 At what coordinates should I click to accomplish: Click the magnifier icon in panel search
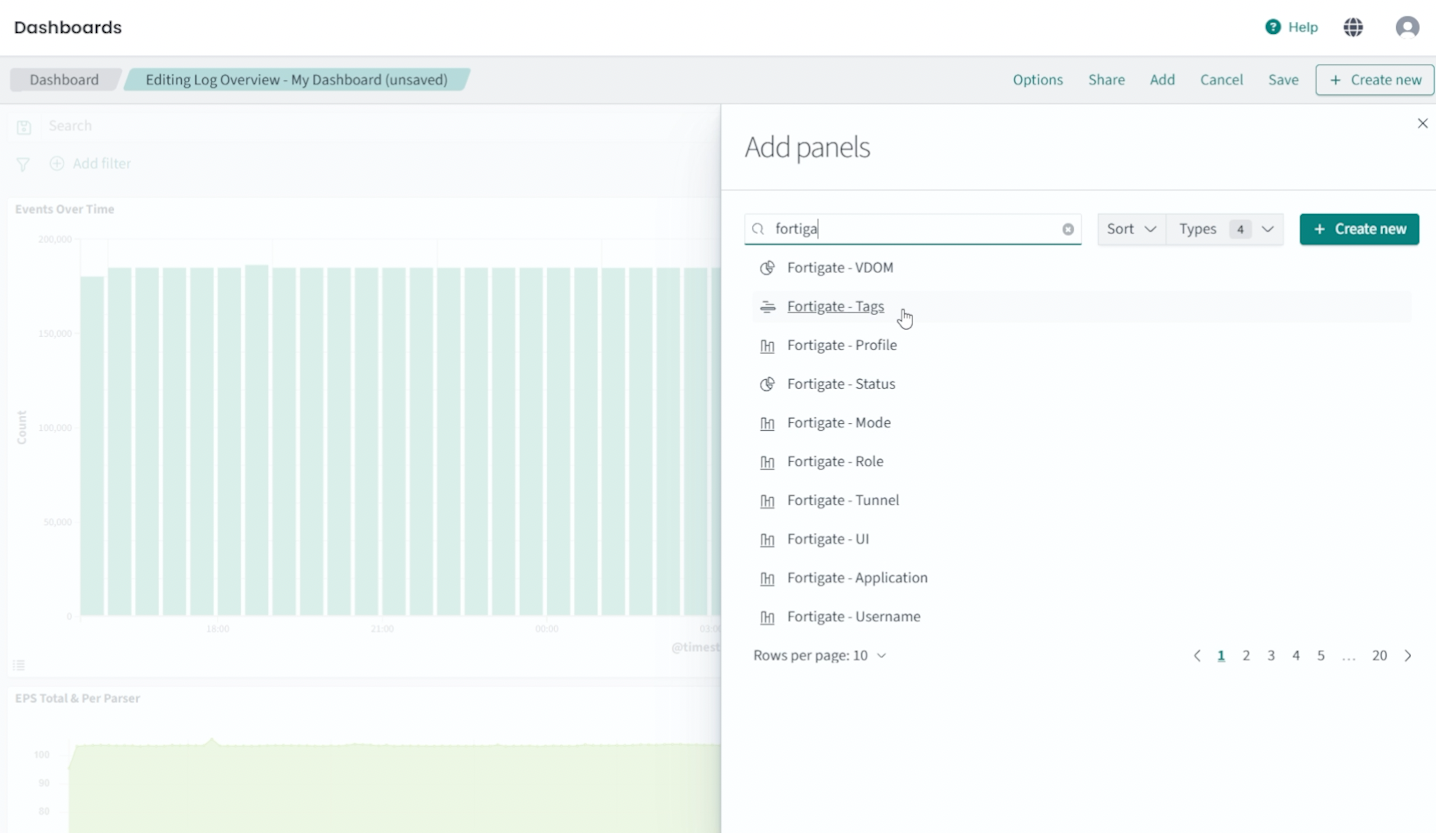[758, 229]
